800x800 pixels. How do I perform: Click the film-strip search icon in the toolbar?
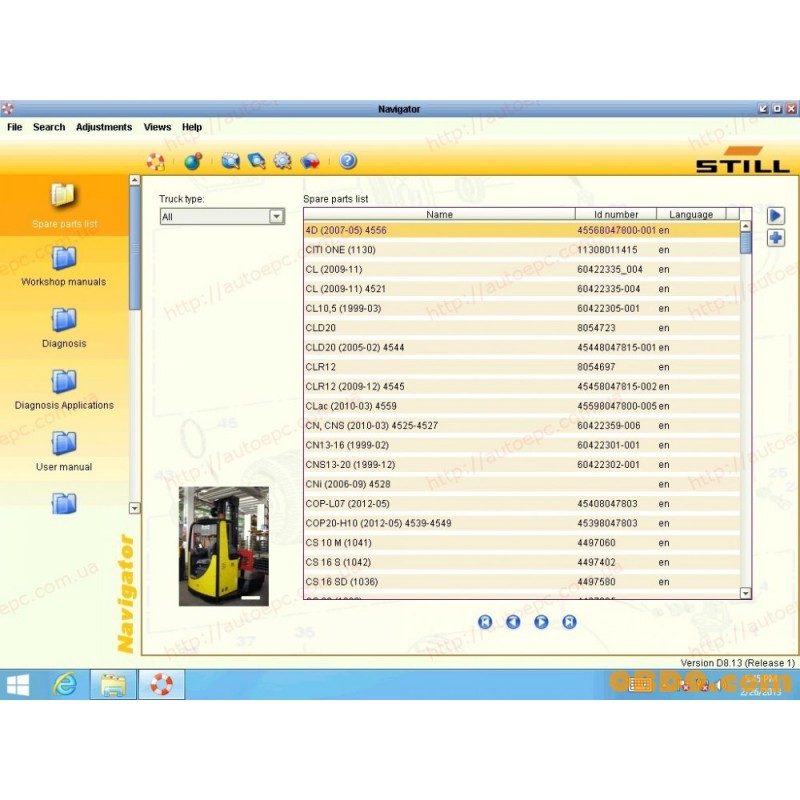point(231,161)
